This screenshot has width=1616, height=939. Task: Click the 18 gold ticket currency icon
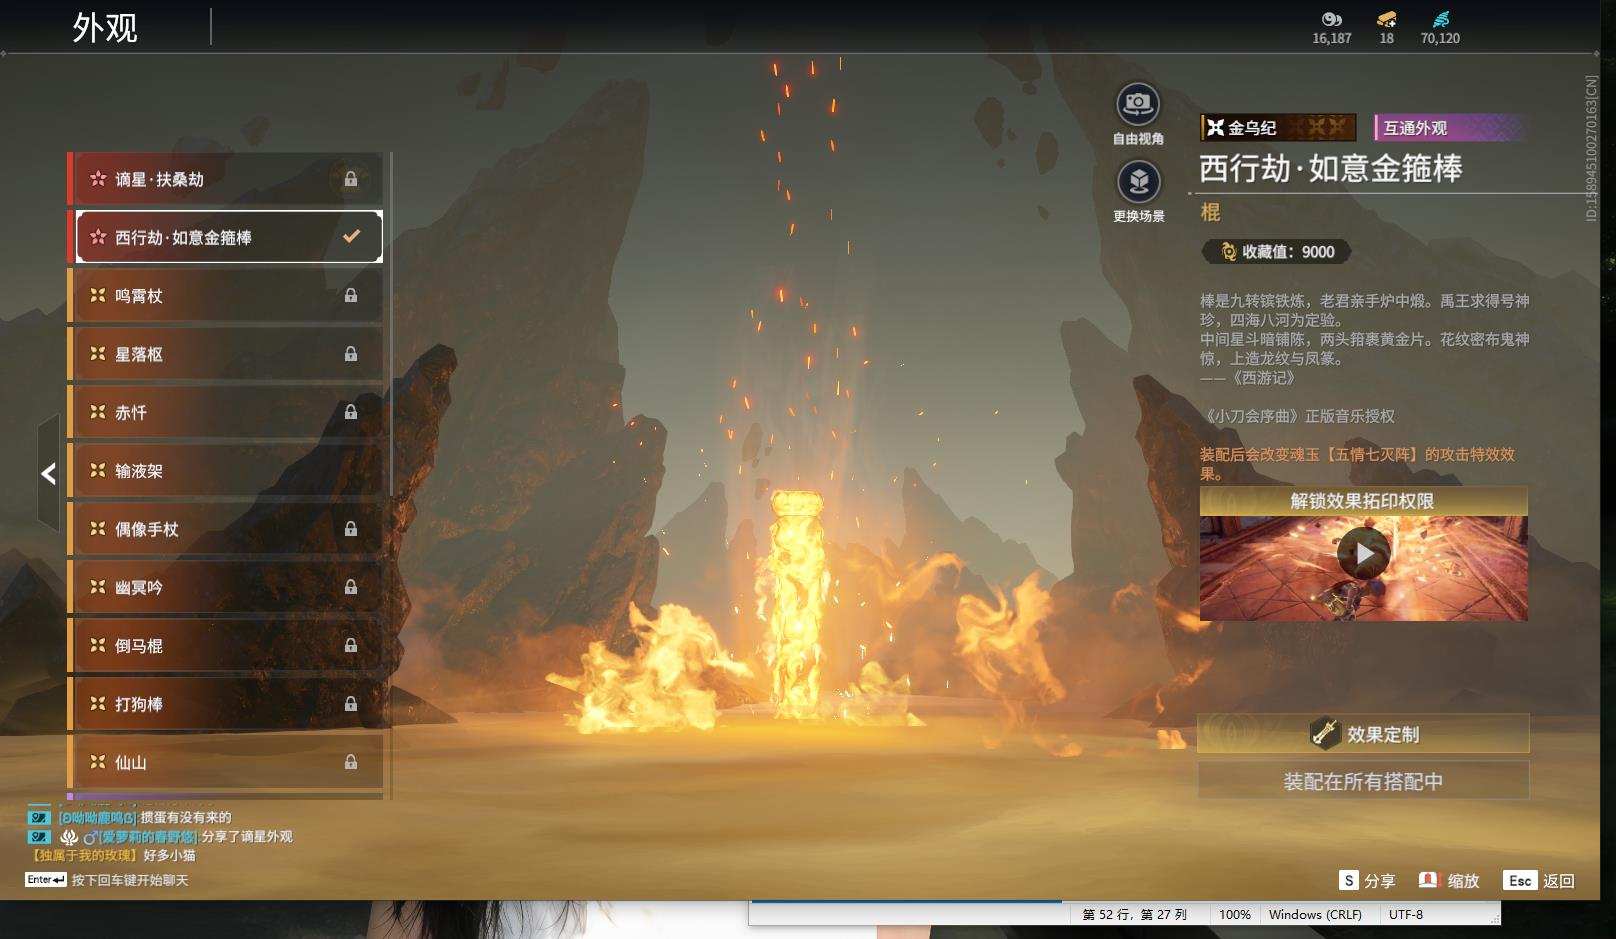(x=1387, y=19)
